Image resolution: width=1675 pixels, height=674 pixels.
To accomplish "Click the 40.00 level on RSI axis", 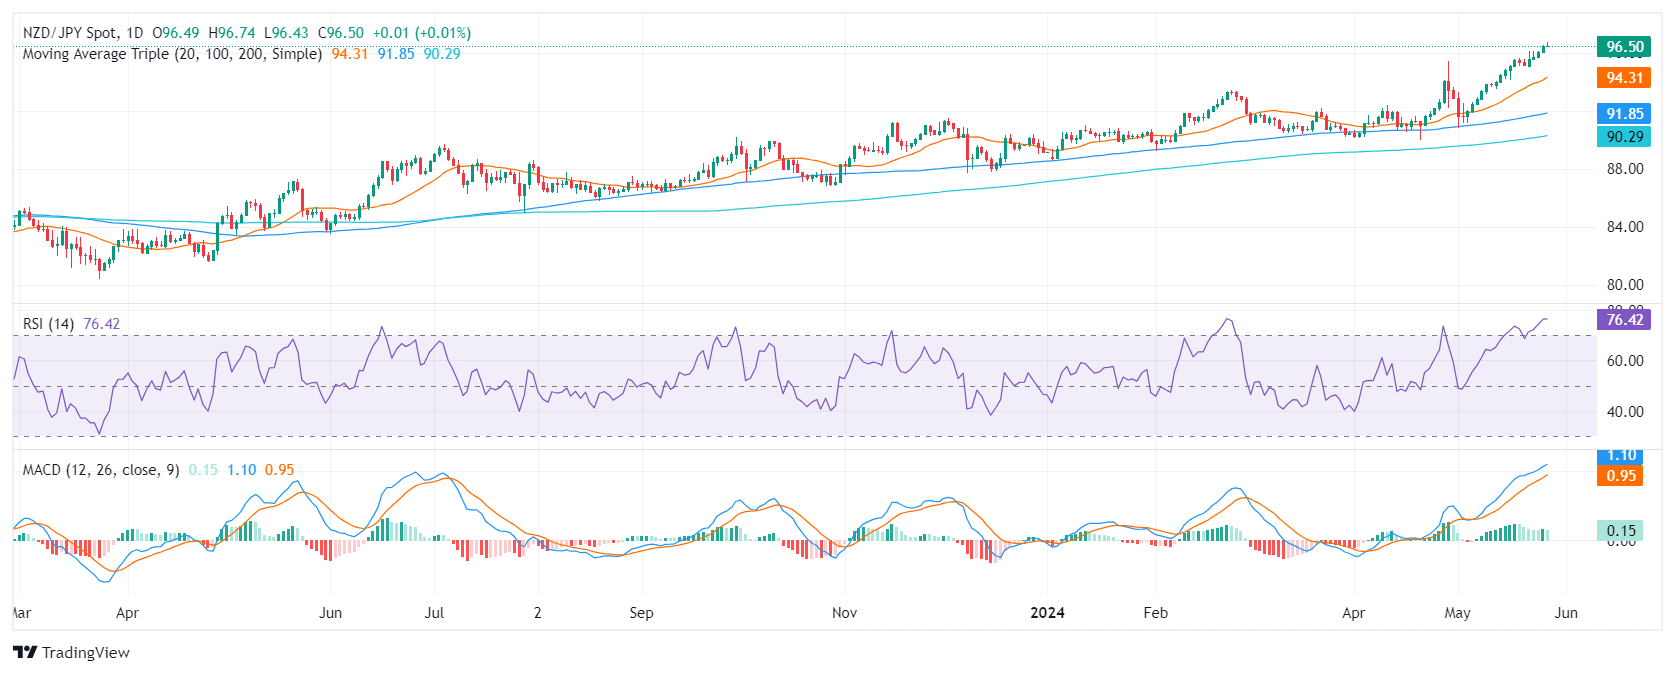I will click(x=1625, y=412).
